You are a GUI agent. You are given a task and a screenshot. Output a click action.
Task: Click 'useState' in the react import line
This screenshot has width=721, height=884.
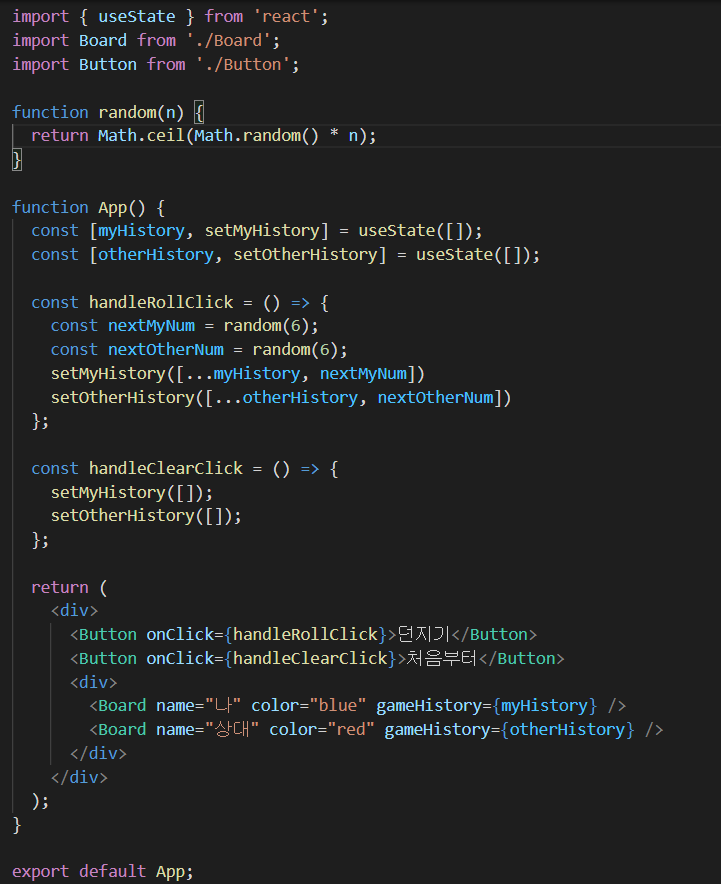(136, 16)
